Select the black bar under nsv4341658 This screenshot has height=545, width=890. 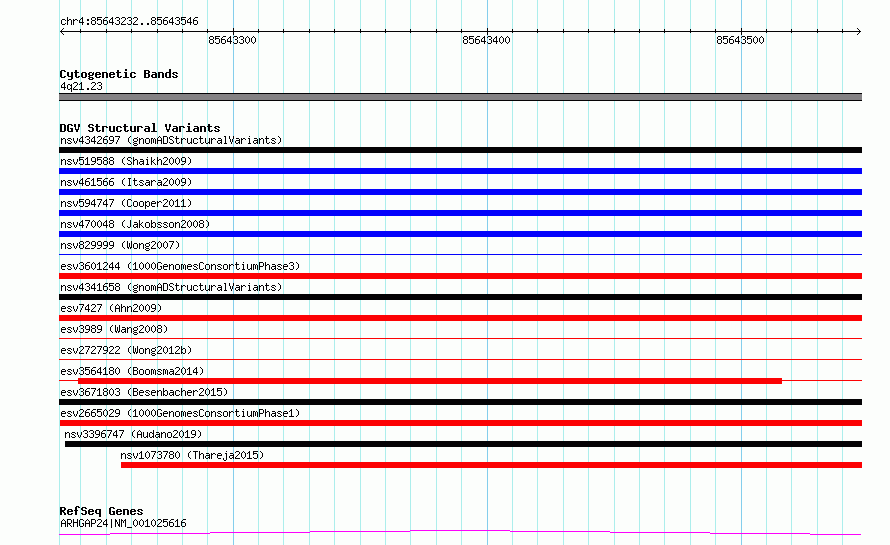[x=460, y=297]
